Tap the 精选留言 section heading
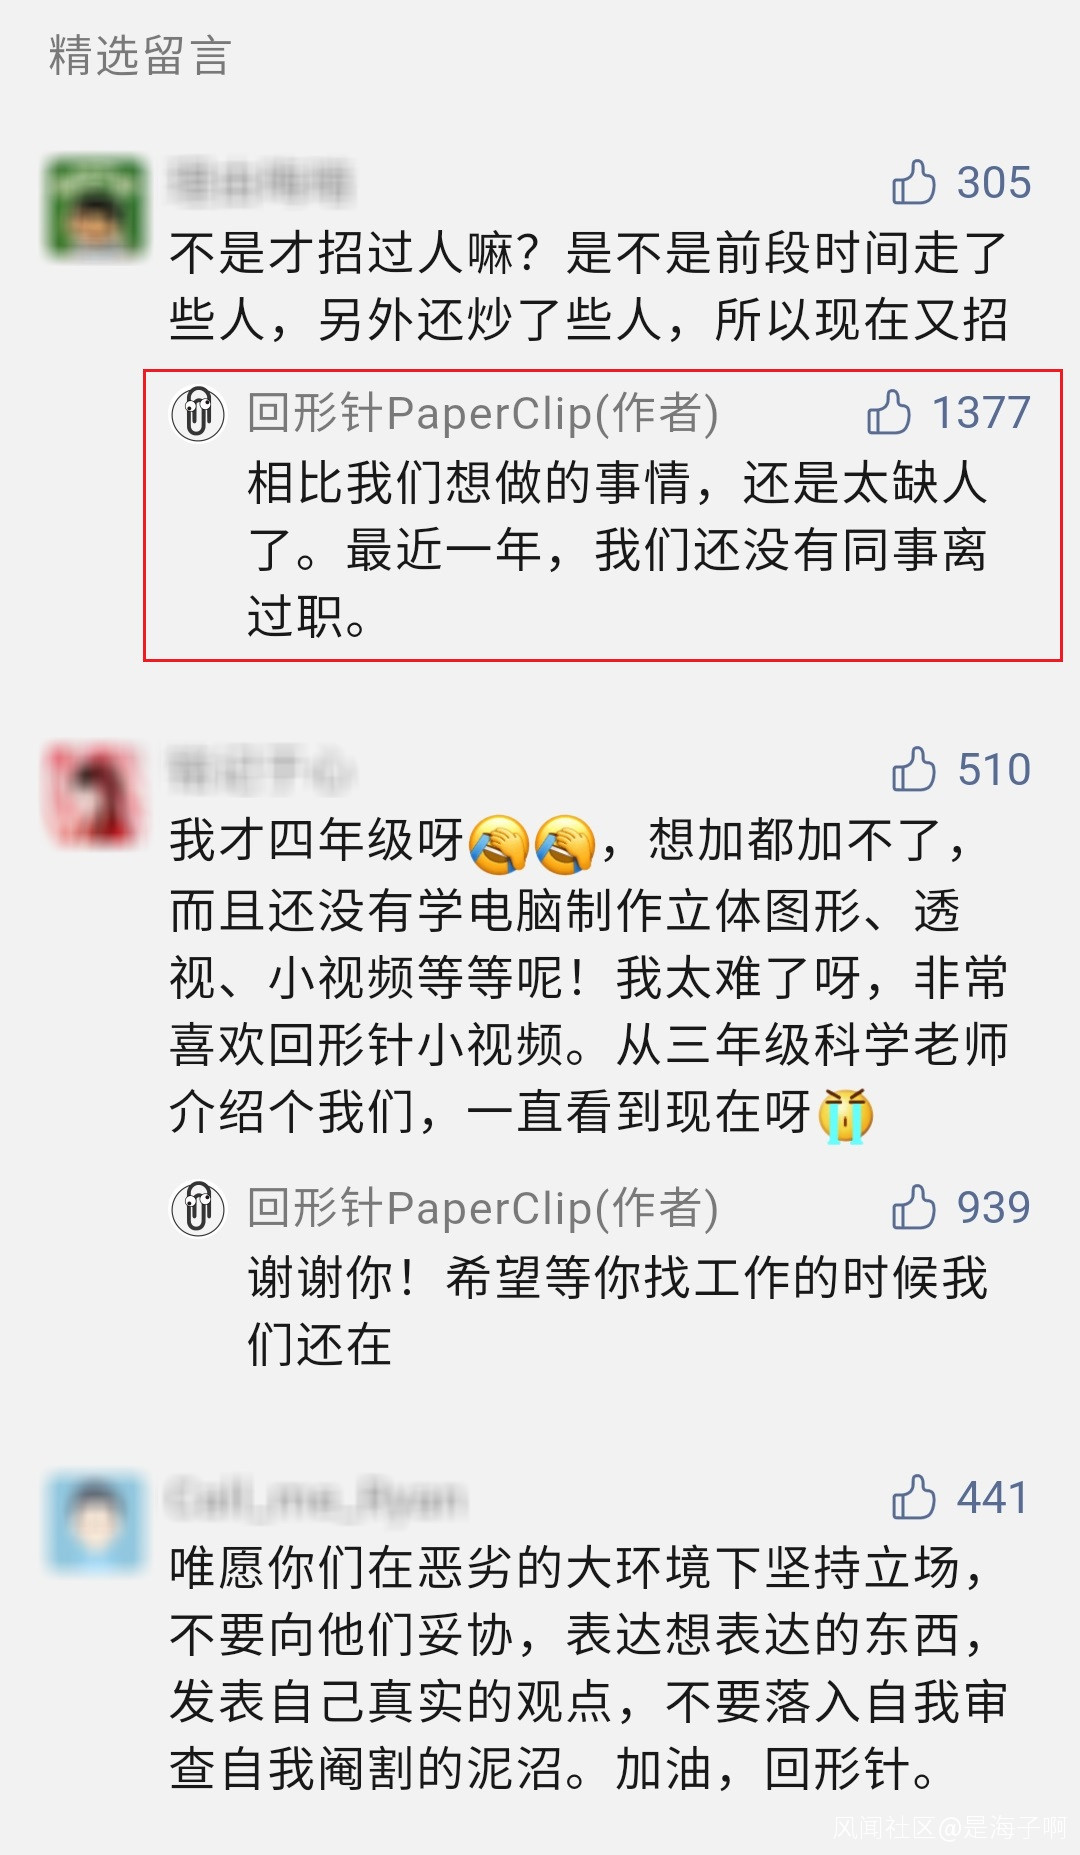The height and width of the screenshot is (1855, 1080). 140,56
